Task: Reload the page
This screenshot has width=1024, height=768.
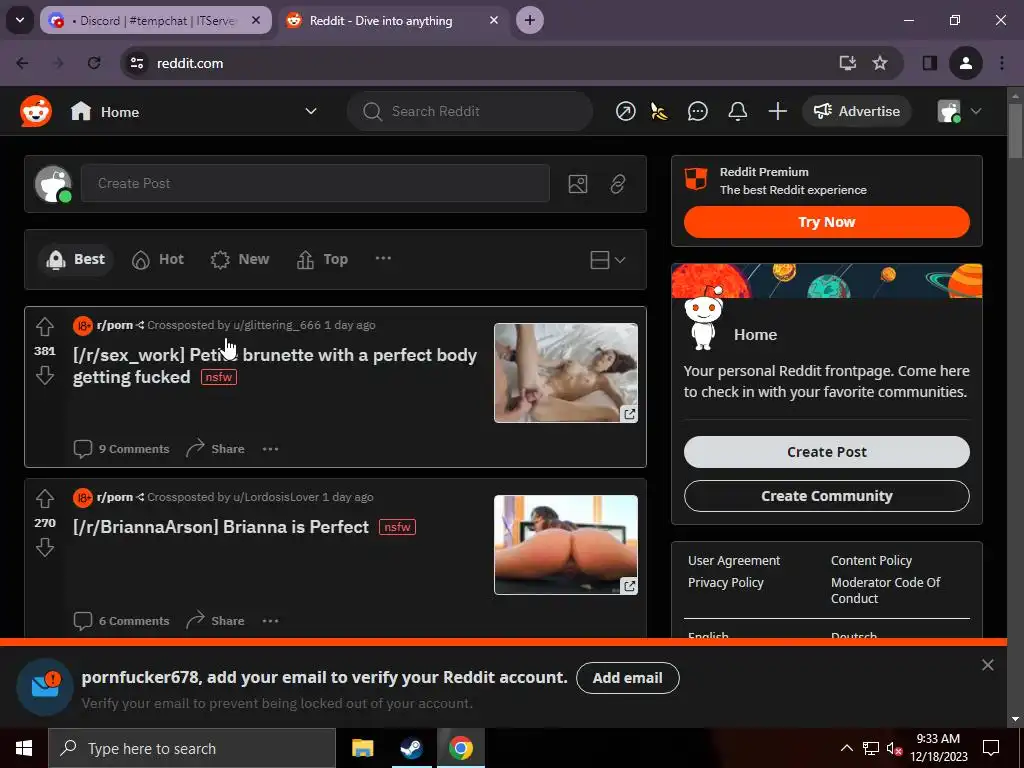Action: pos(94,63)
